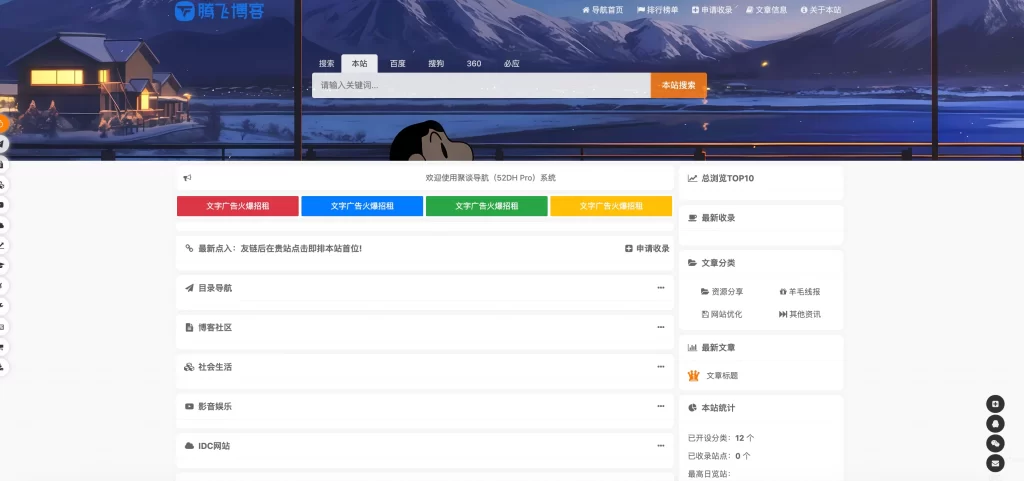This screenshot has height=481, width=1024.
Task: Click the cloud icon in left rail
Action: [x=3, y=225]
